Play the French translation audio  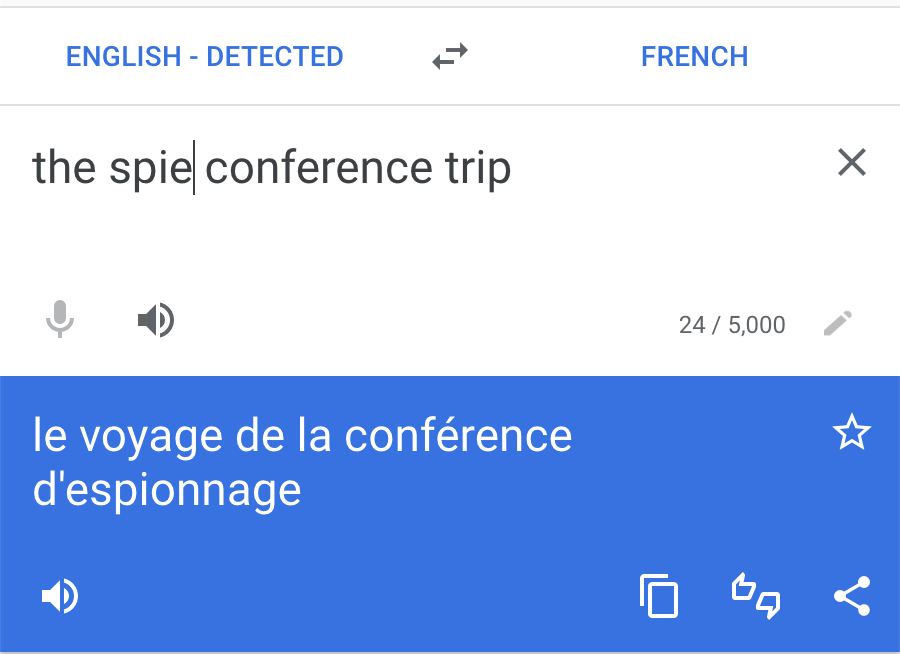pyautogui.click(x=60, y=596)
